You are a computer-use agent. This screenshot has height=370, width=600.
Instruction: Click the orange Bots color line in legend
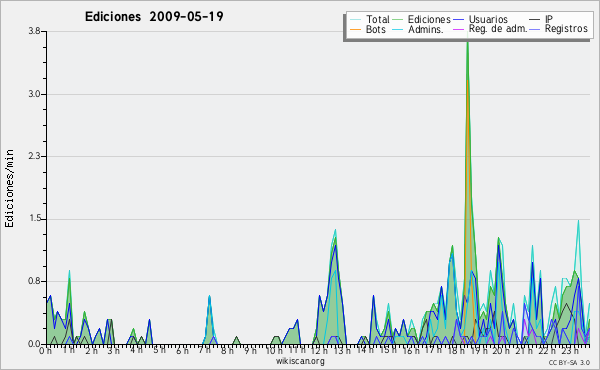point(355,30)
